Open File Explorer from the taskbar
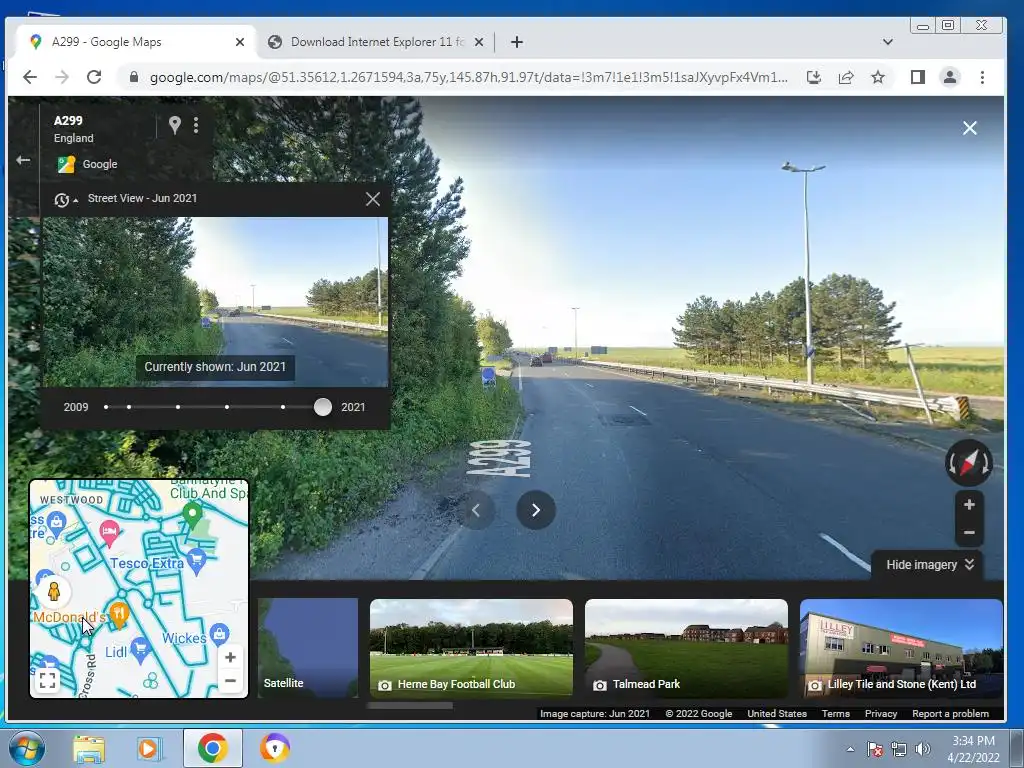The width and height of the screenshot is (1024, 768). point(88,748)
